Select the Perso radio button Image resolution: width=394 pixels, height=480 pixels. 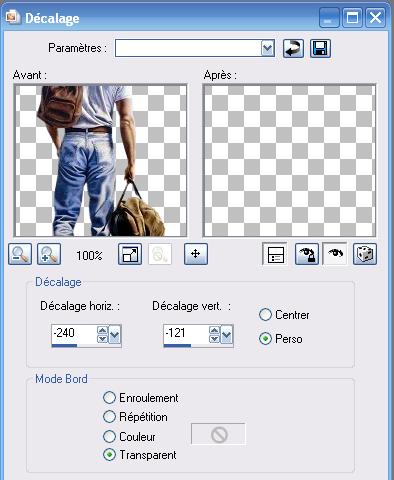pyautogui.click(x=265, y=339)
